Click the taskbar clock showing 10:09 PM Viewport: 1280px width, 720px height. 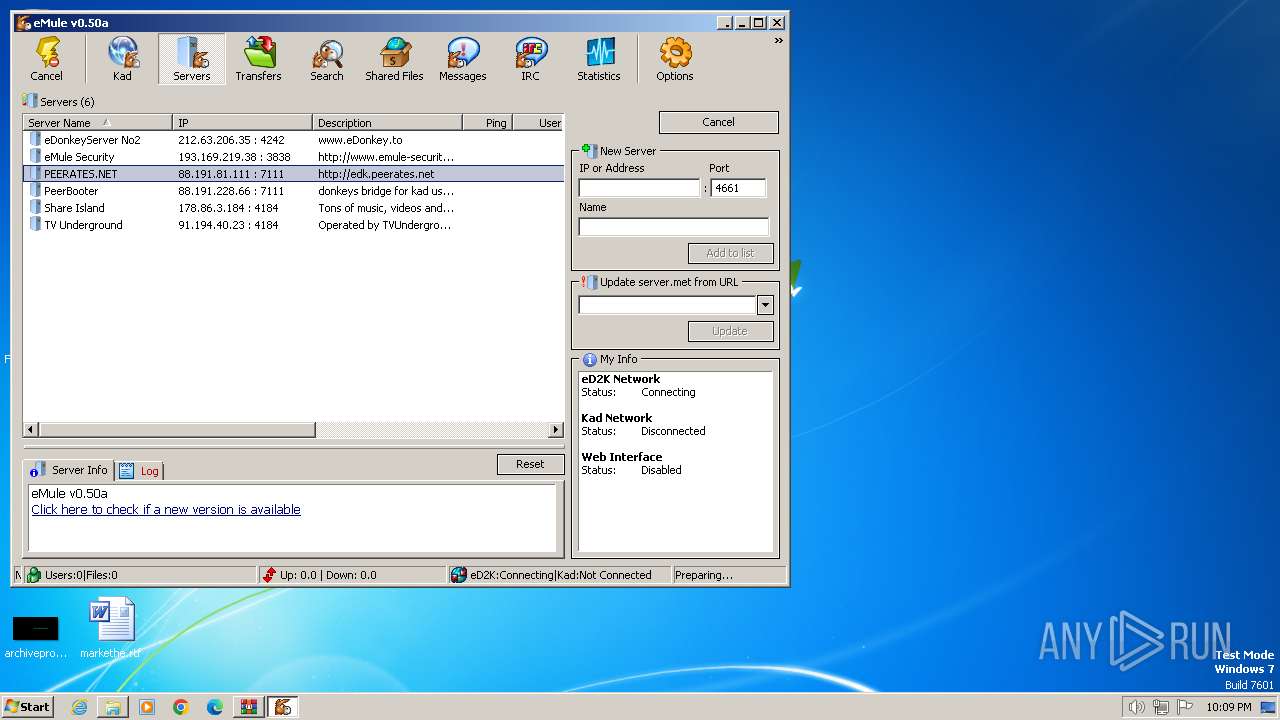pyautogui.click(x=1228, y=707)
